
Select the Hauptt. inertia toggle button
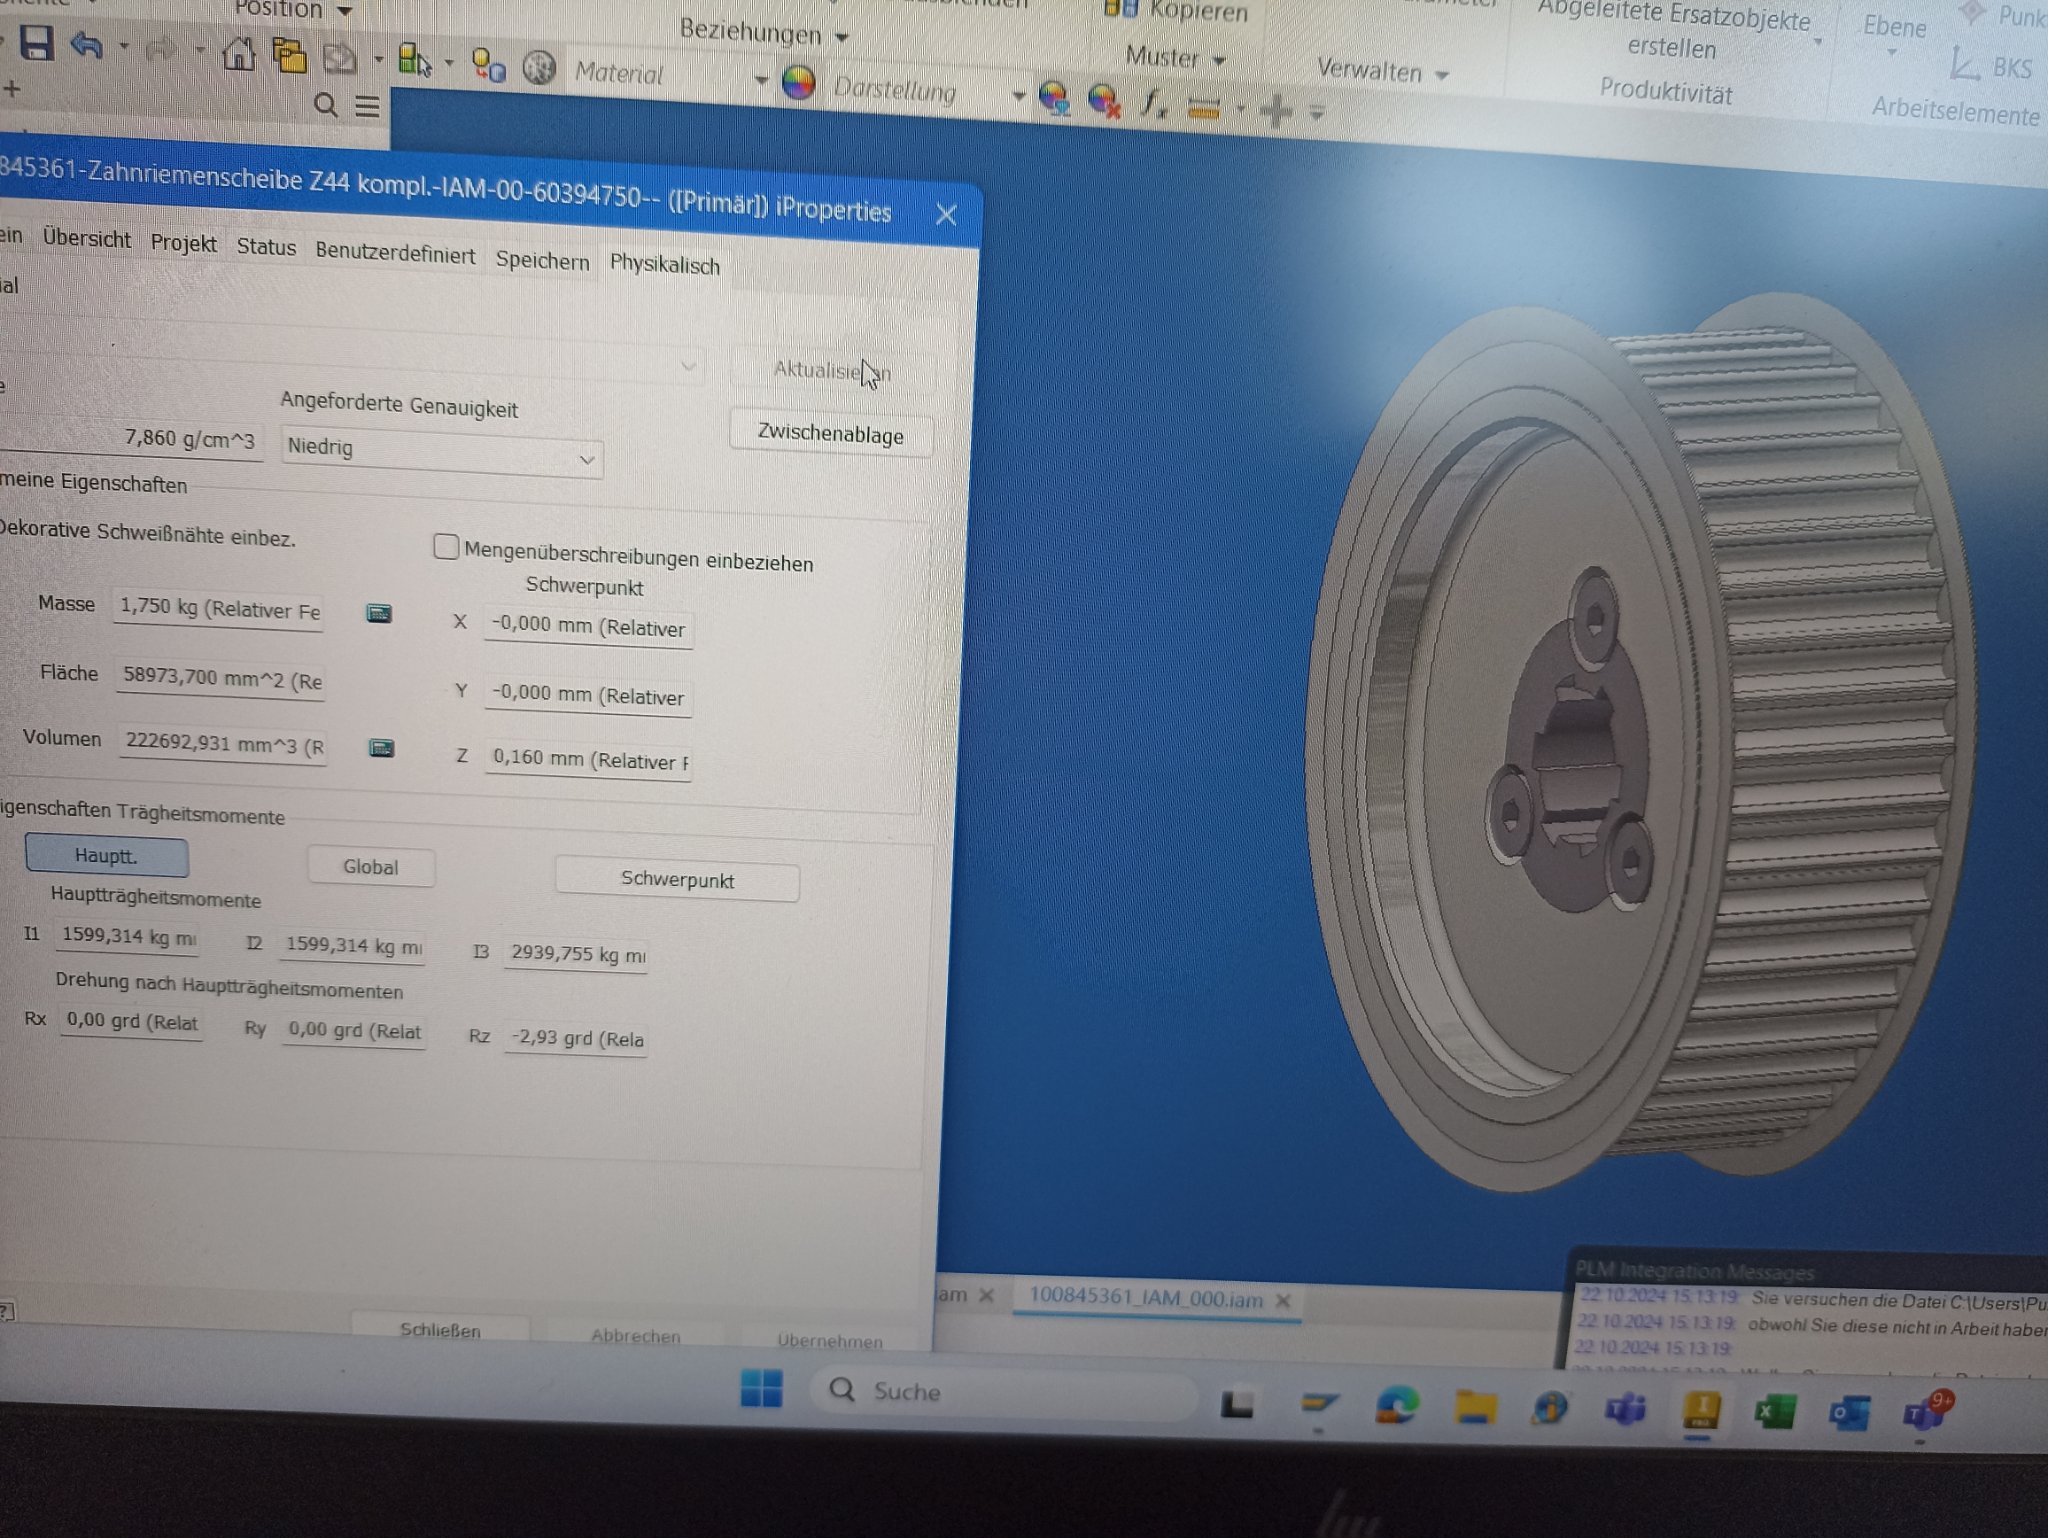(106, 856)
